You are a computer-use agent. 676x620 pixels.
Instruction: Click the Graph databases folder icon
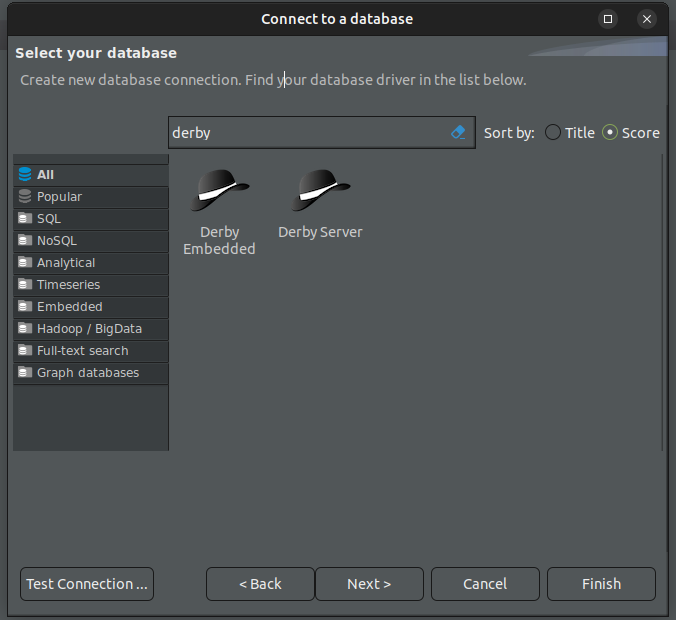(25, 373)
